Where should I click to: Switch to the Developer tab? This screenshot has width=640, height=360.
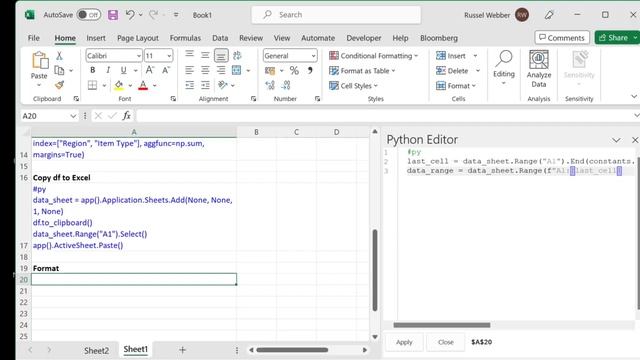(x=364, y=38)
